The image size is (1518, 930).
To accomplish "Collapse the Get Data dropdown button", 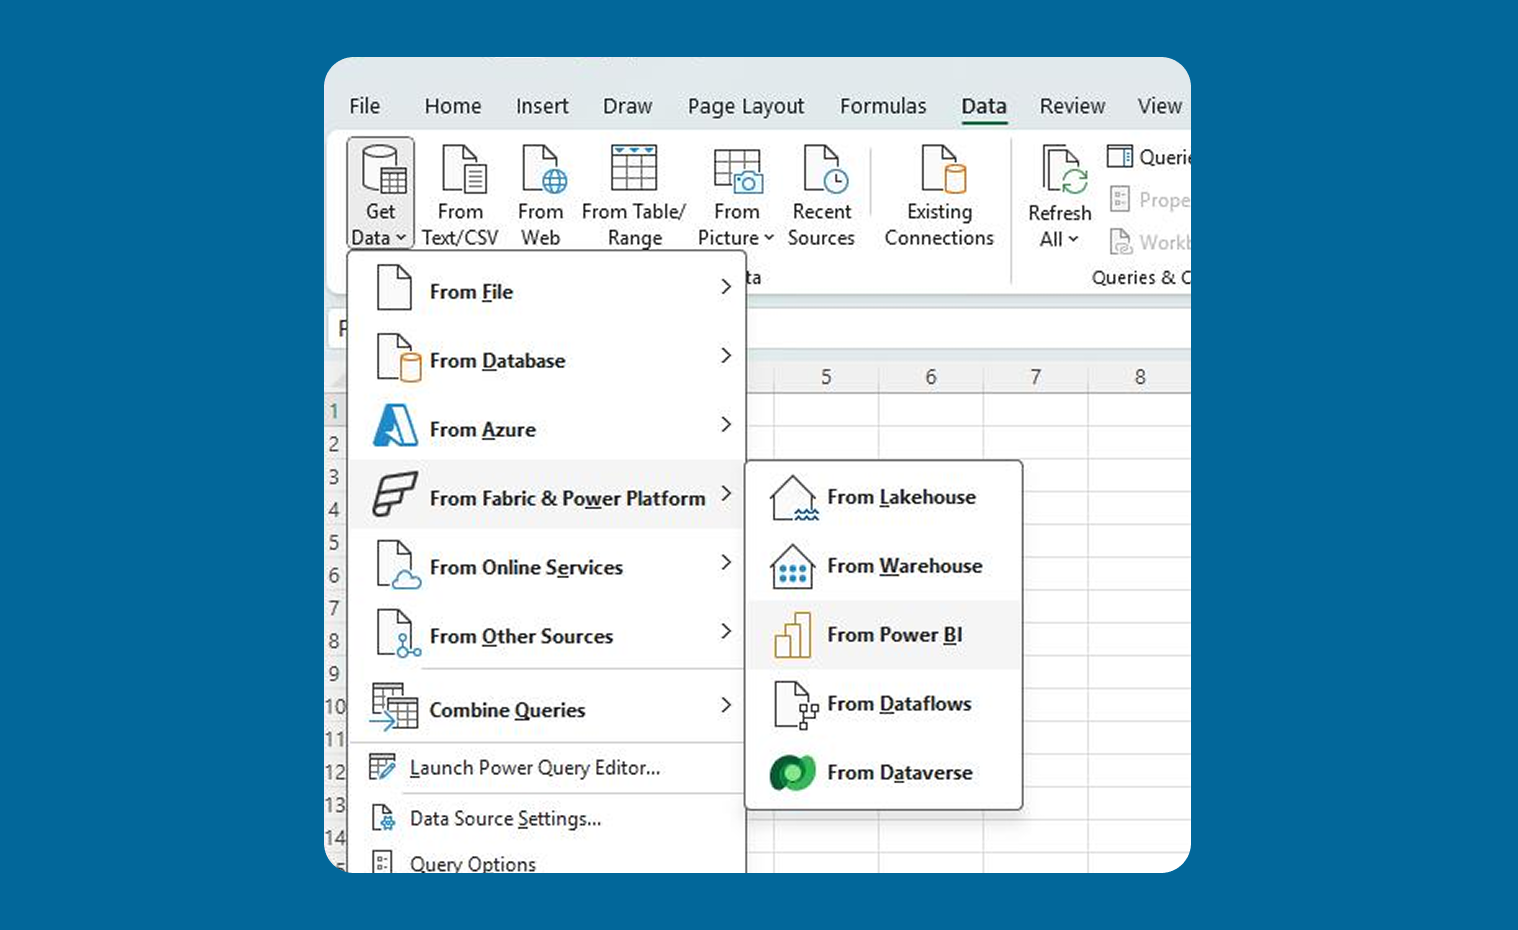I will click(380, 196).
